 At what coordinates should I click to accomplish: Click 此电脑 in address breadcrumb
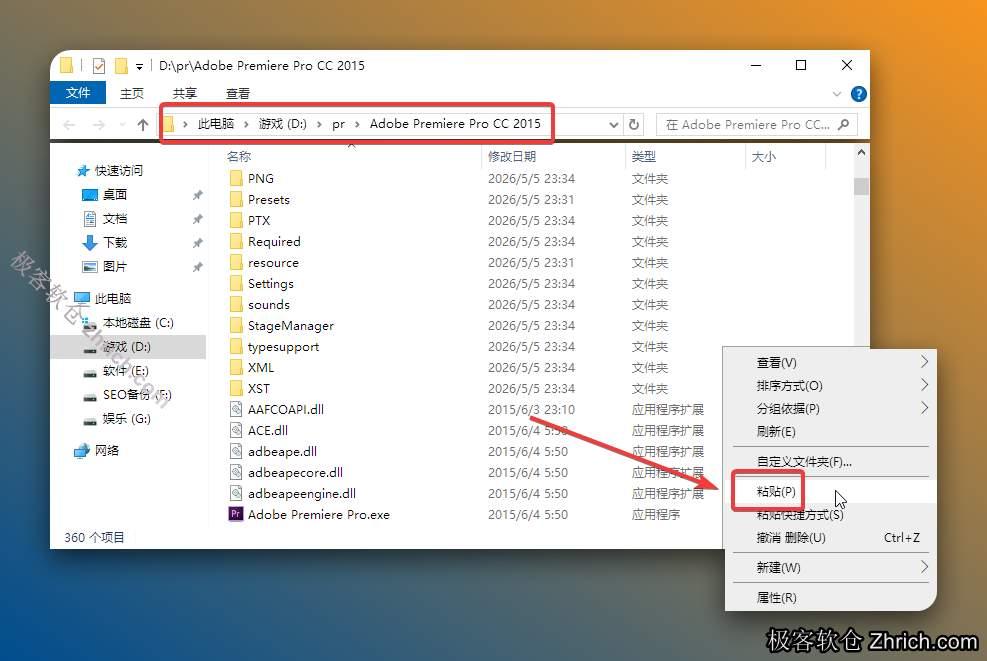coord(216,123)
